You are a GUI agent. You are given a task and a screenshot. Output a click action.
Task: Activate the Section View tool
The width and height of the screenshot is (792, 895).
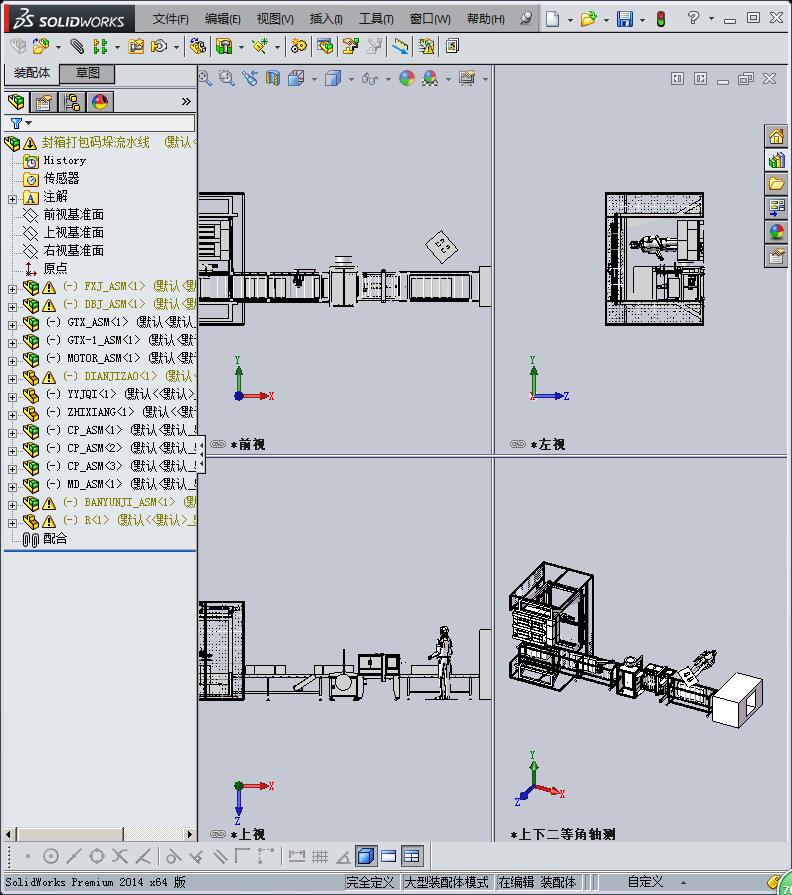point(273,78)
